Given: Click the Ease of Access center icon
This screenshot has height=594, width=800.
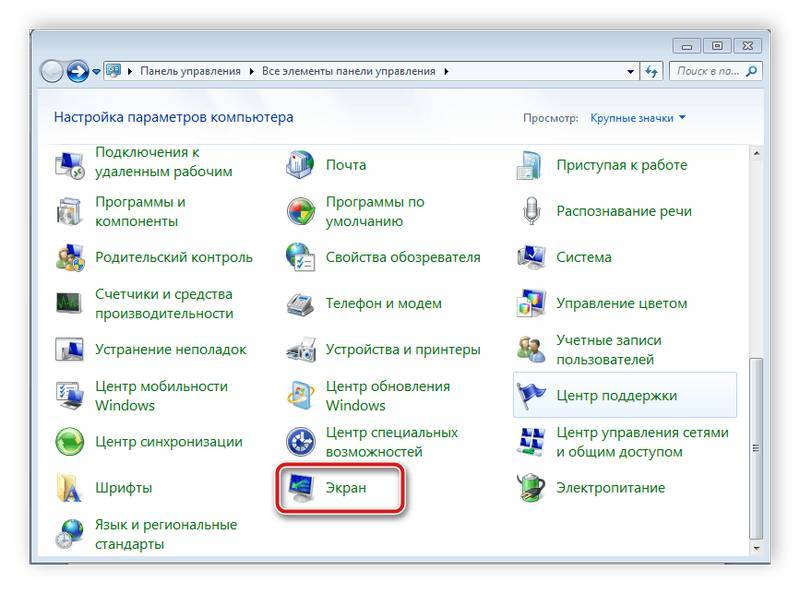Looking at the screenshot, I should 300,441.
